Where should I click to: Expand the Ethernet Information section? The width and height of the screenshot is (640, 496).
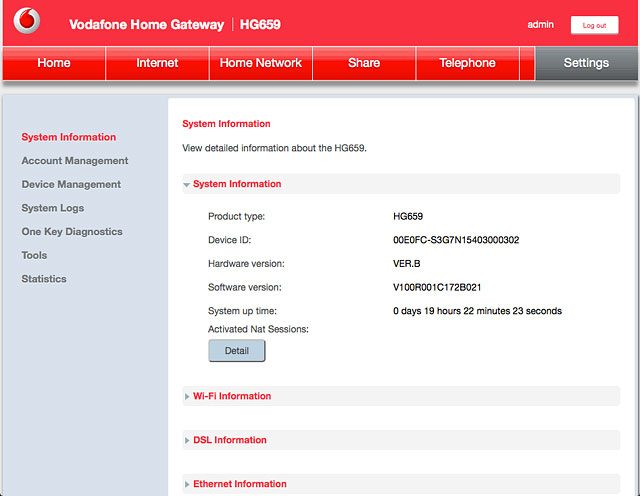click(401, 484)
